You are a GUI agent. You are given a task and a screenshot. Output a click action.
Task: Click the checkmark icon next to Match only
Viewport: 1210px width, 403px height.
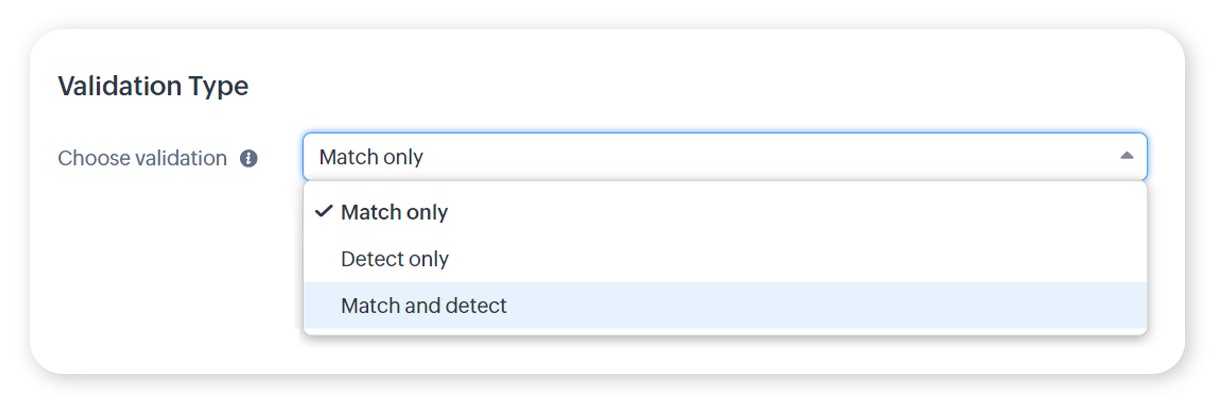pos(323,212)
